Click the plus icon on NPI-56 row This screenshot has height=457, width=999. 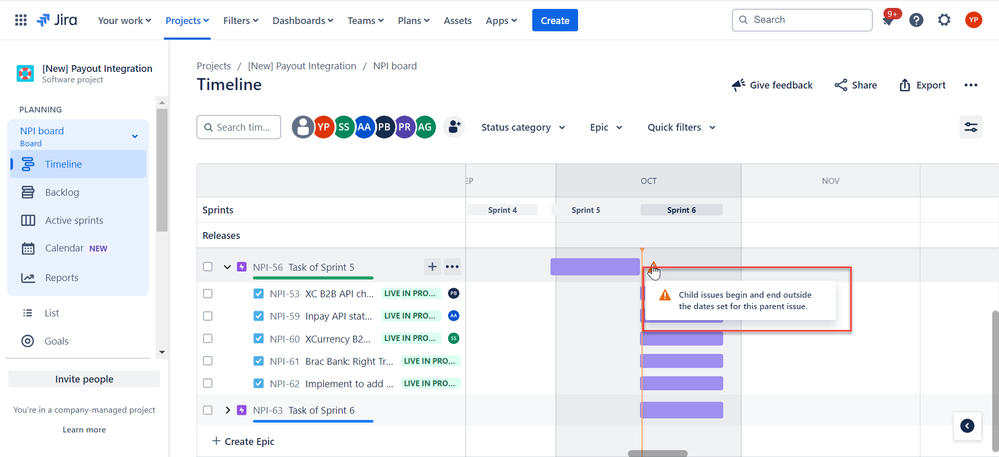coord(432,267)
